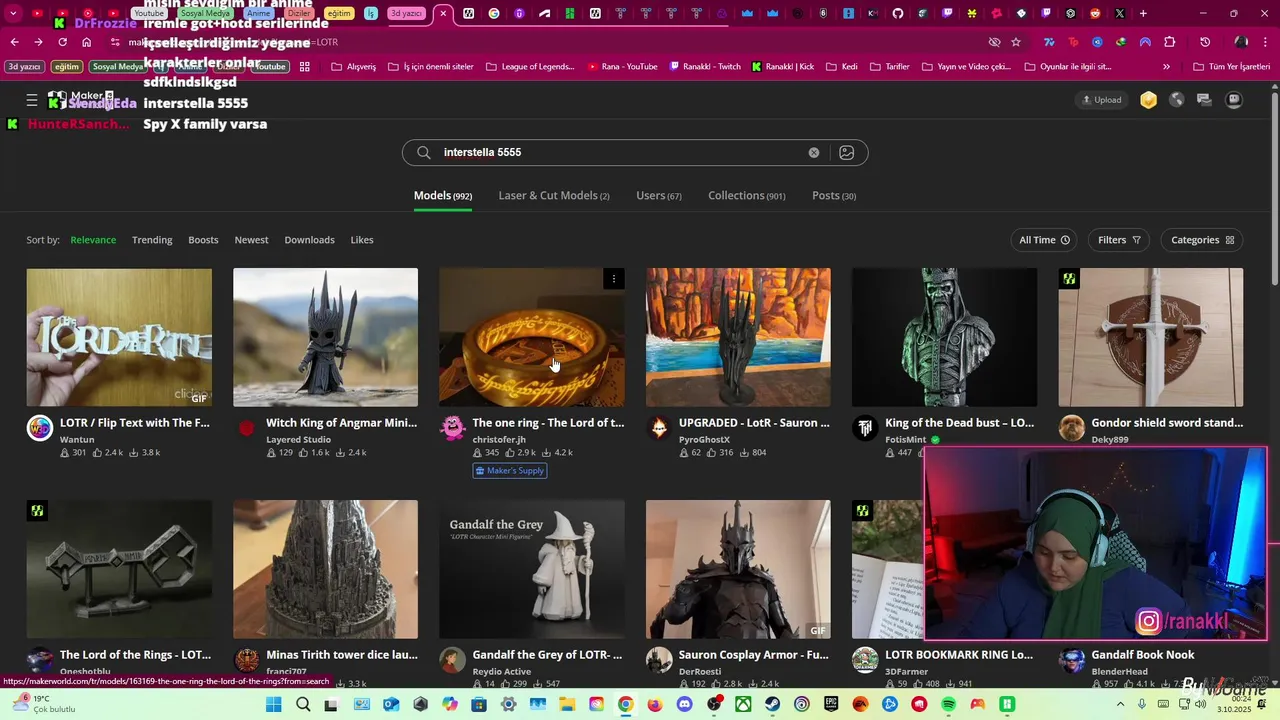Open Minas Tirith tower dice title
Viewport: 1280px width, 720px height.
coord(342,655)
